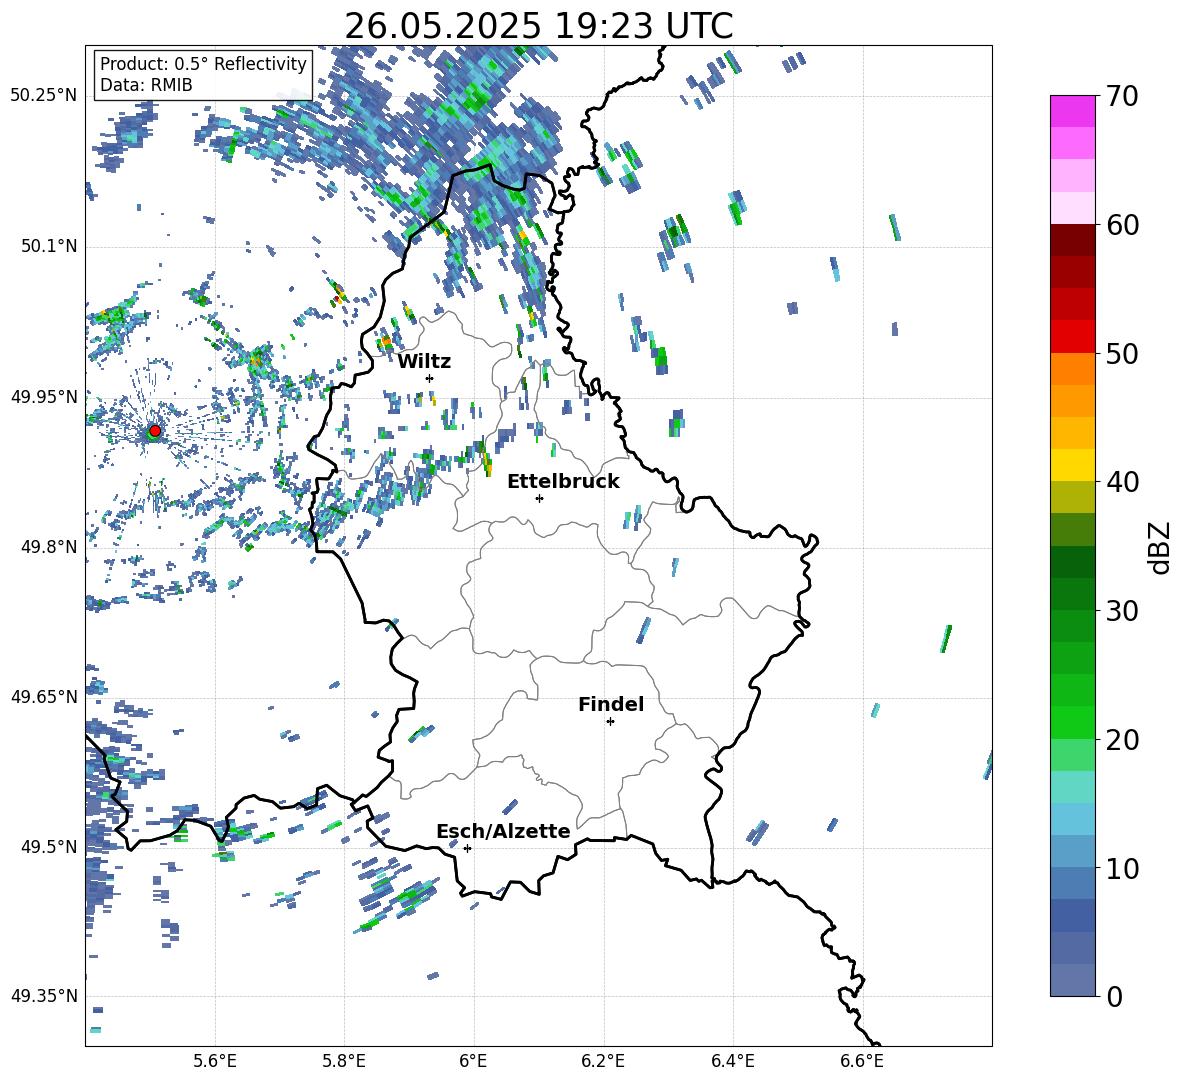Pick the yellow 40 dBZ swatch
1184x1081 pixels.
click(1073, 465)
